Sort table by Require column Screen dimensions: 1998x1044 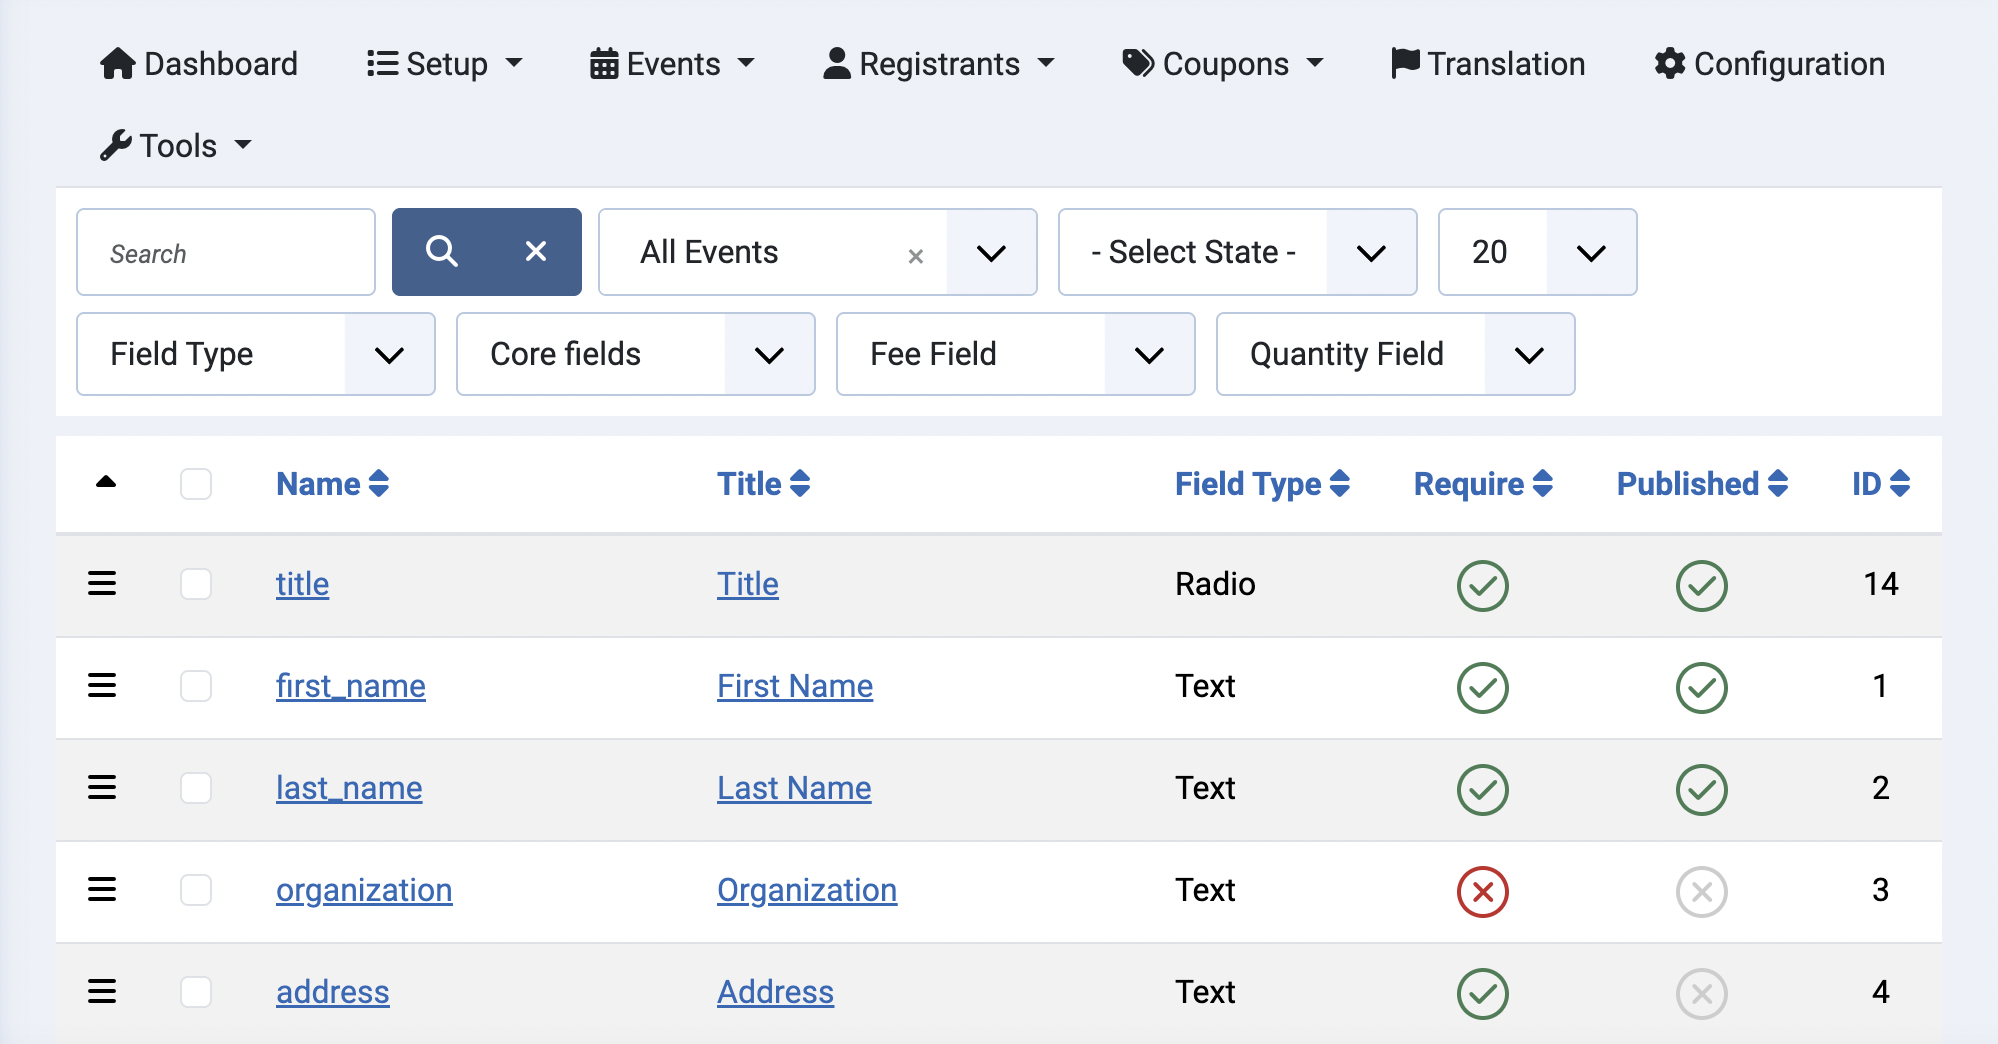[x=1483, y=484]
